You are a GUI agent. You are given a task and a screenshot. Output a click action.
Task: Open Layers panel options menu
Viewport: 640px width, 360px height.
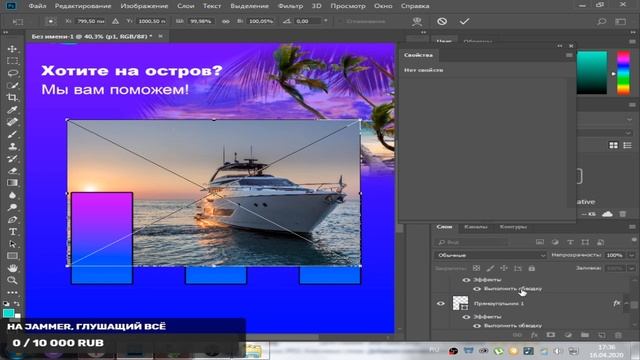632,227
